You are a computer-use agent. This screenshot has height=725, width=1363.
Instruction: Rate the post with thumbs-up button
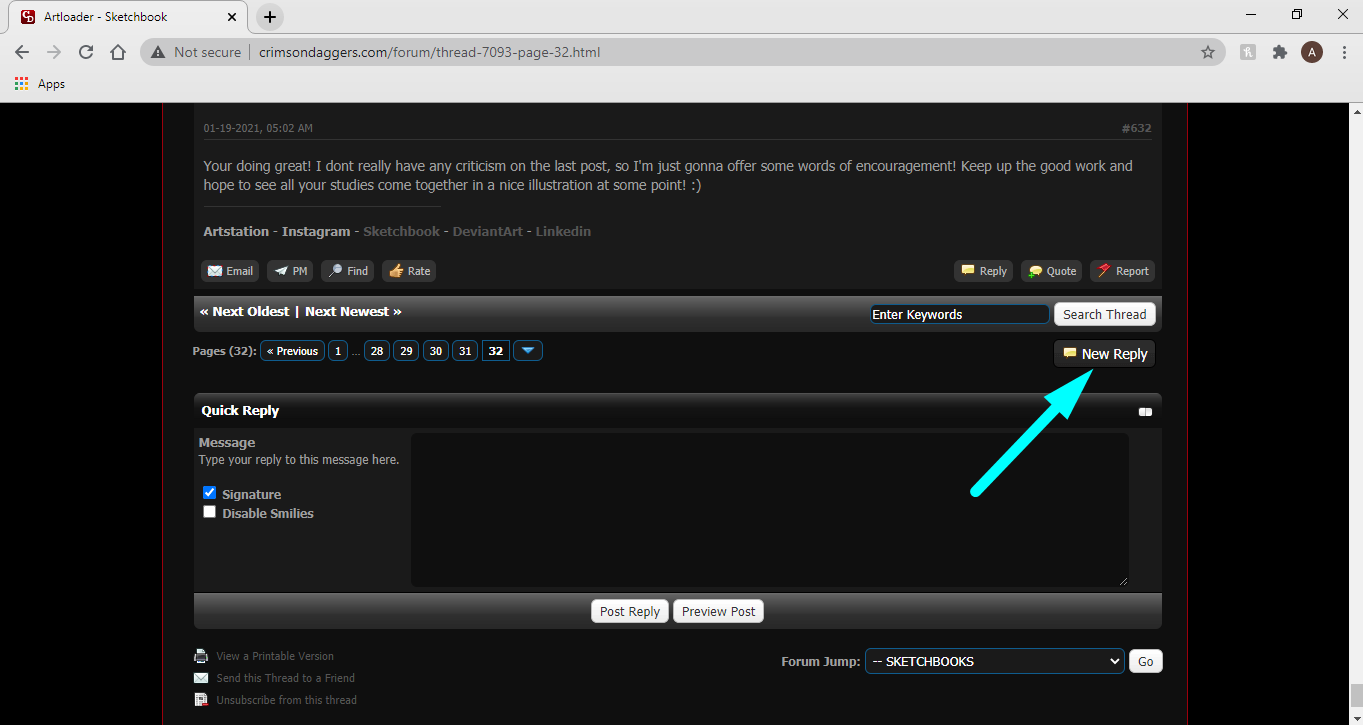coord(409,271)
